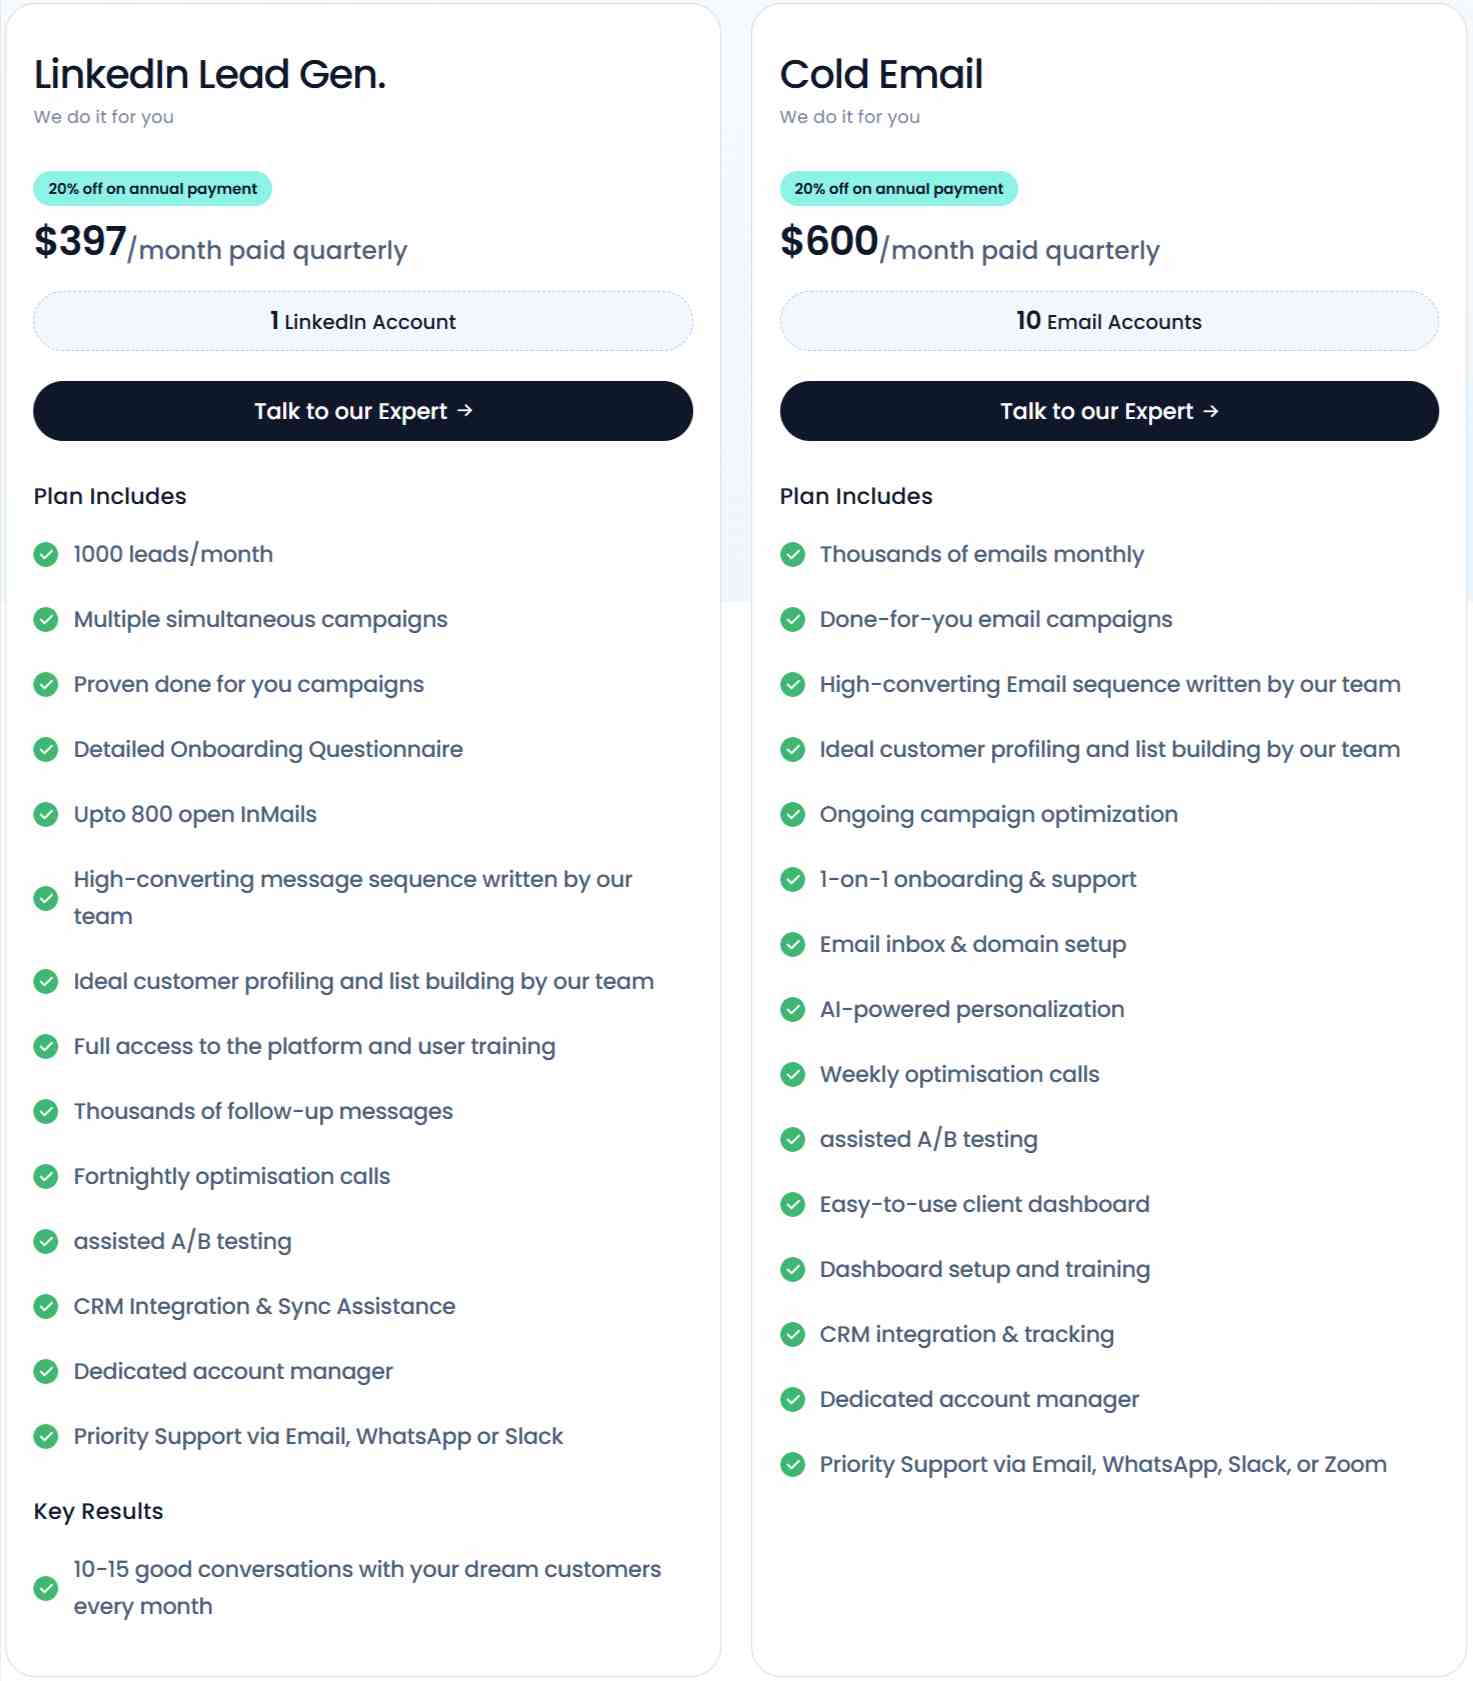Click the checkmark beside Thousands of emails monthly

pyautogui.click(x=792, y=554)
